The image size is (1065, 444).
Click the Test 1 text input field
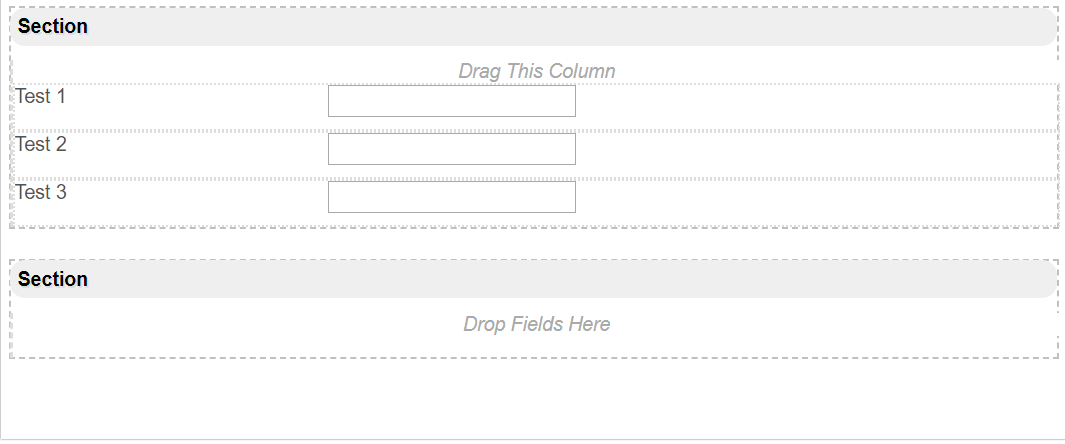(451, 101)
